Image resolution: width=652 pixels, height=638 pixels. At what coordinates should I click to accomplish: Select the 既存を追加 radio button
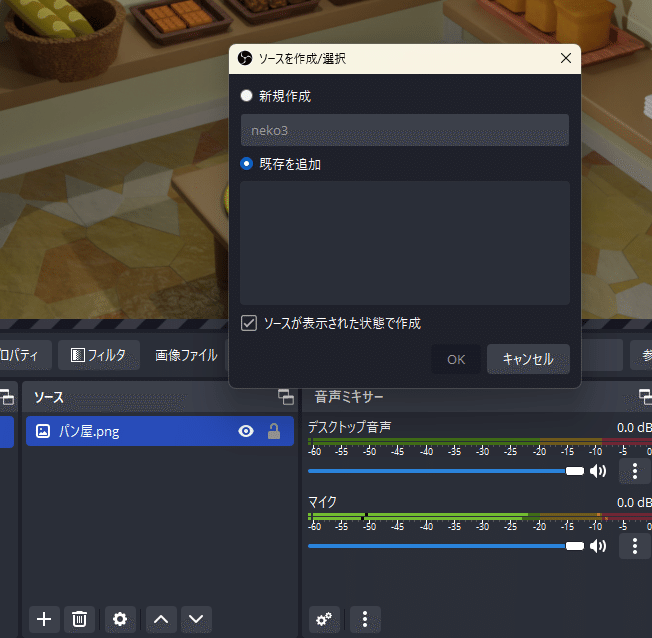(246, 164)
